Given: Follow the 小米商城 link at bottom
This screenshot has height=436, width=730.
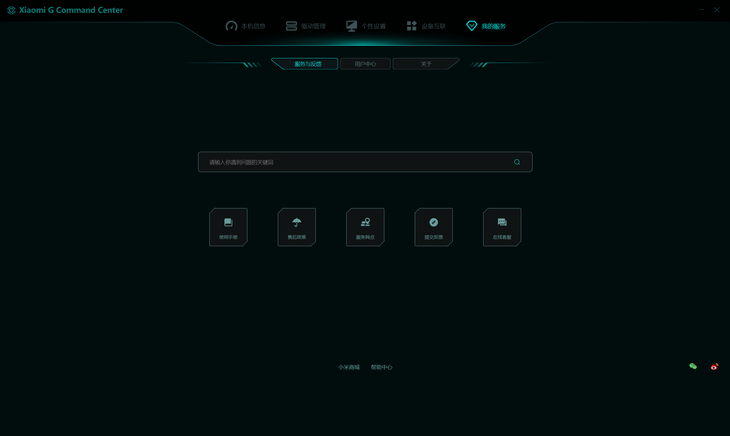Looking at the screenshot, I should click(x=349, y=367).
